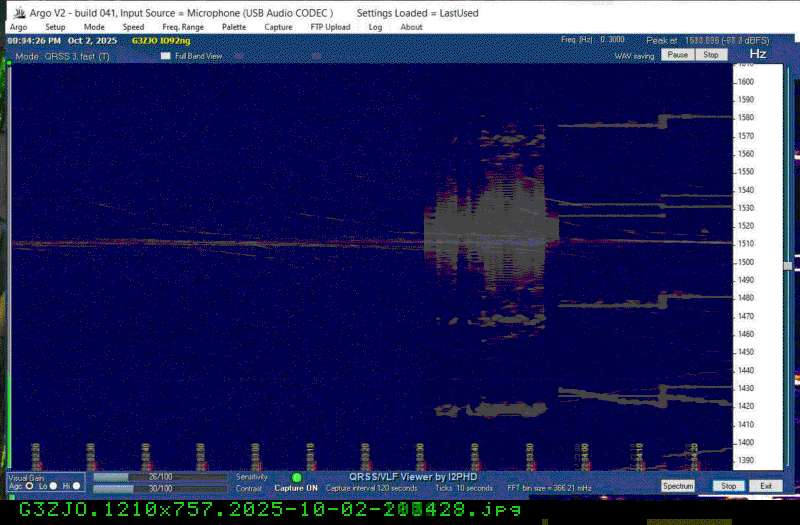
Task: Enable the Full Band View checkbox
Action: 166,57
